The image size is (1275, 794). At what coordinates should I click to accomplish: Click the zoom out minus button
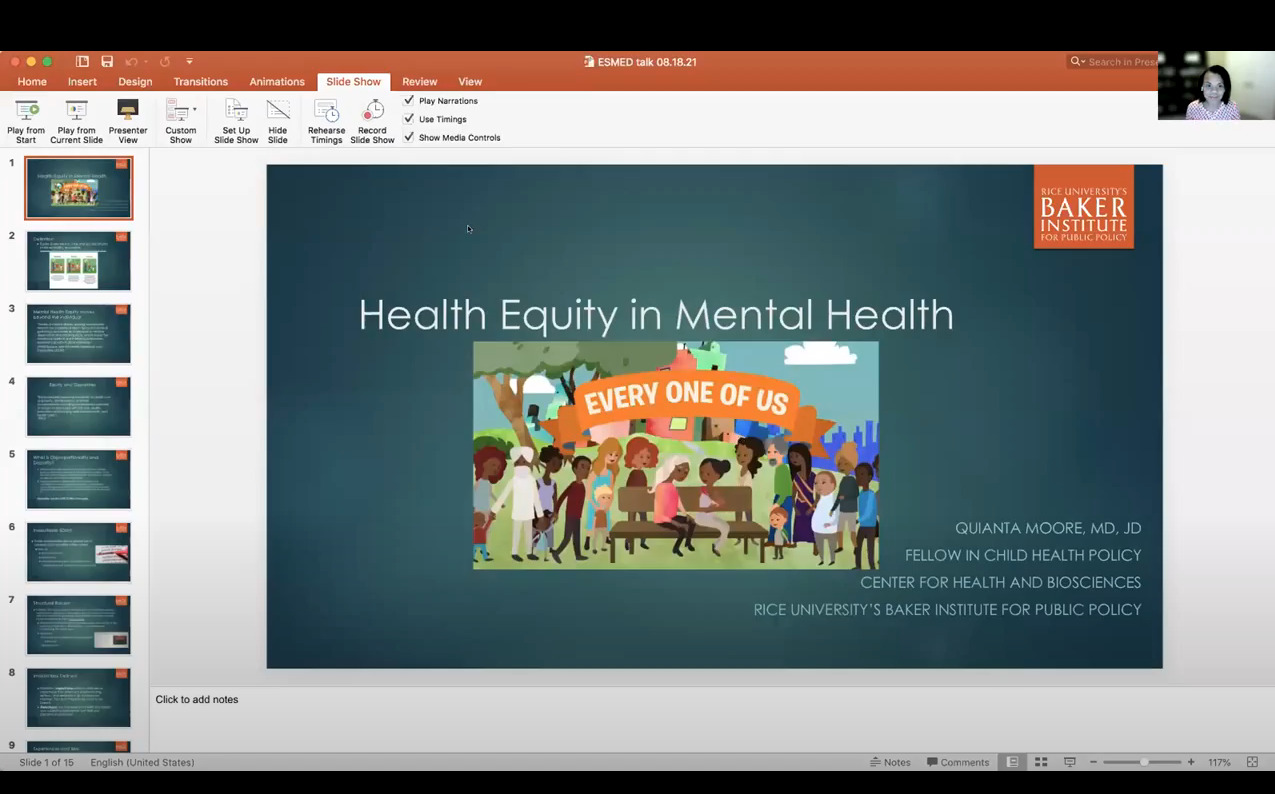tap(1093, 762)
